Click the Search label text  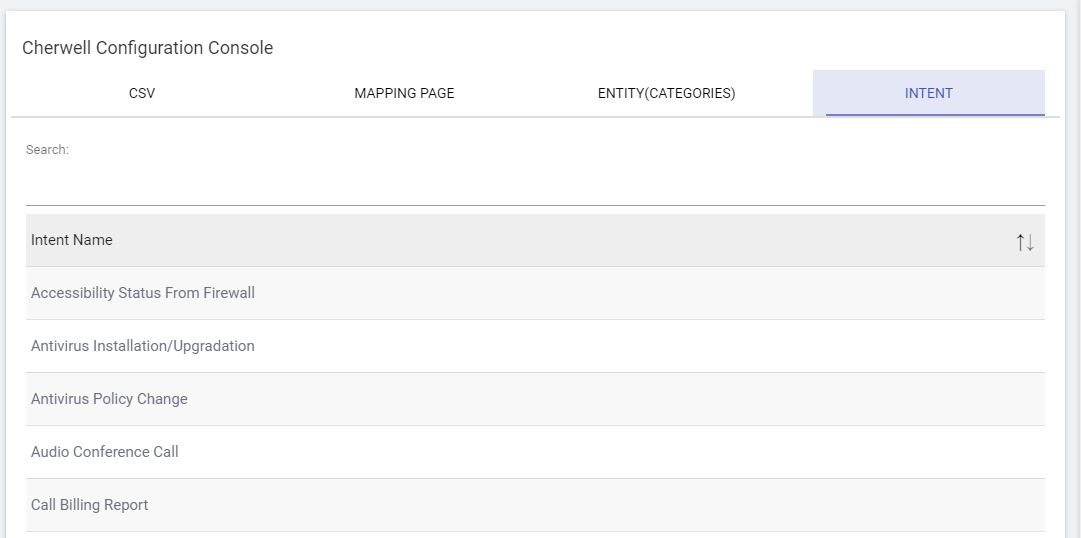[x=47, y=150]
